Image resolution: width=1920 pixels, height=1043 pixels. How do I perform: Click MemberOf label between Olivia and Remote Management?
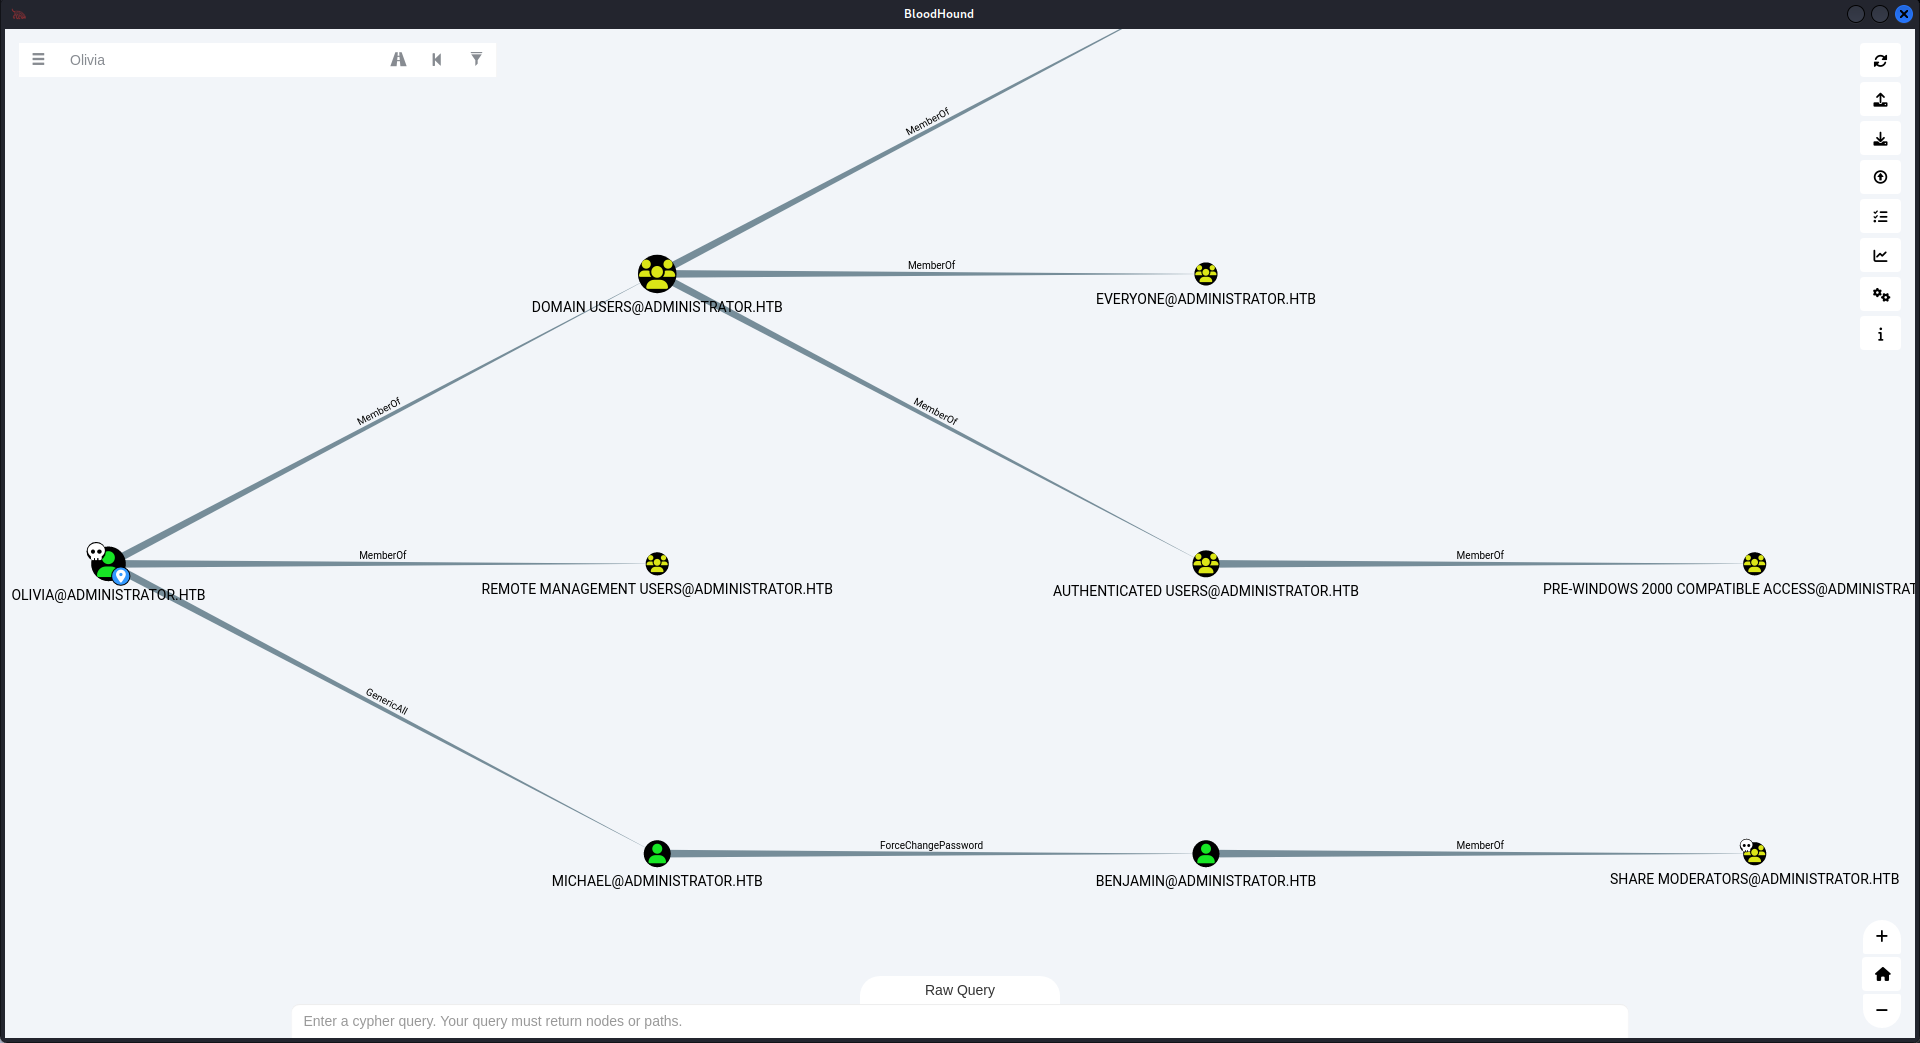click(x=383, y=556)
